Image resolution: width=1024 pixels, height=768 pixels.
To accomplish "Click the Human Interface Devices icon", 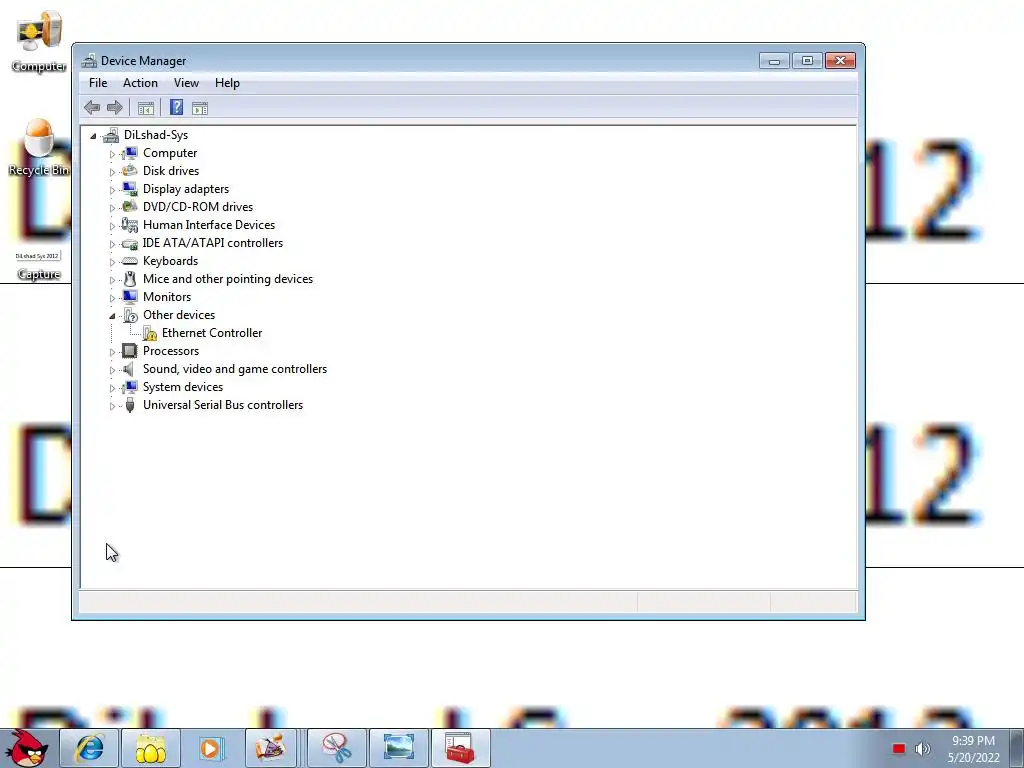I will click(x=130, y=225).
